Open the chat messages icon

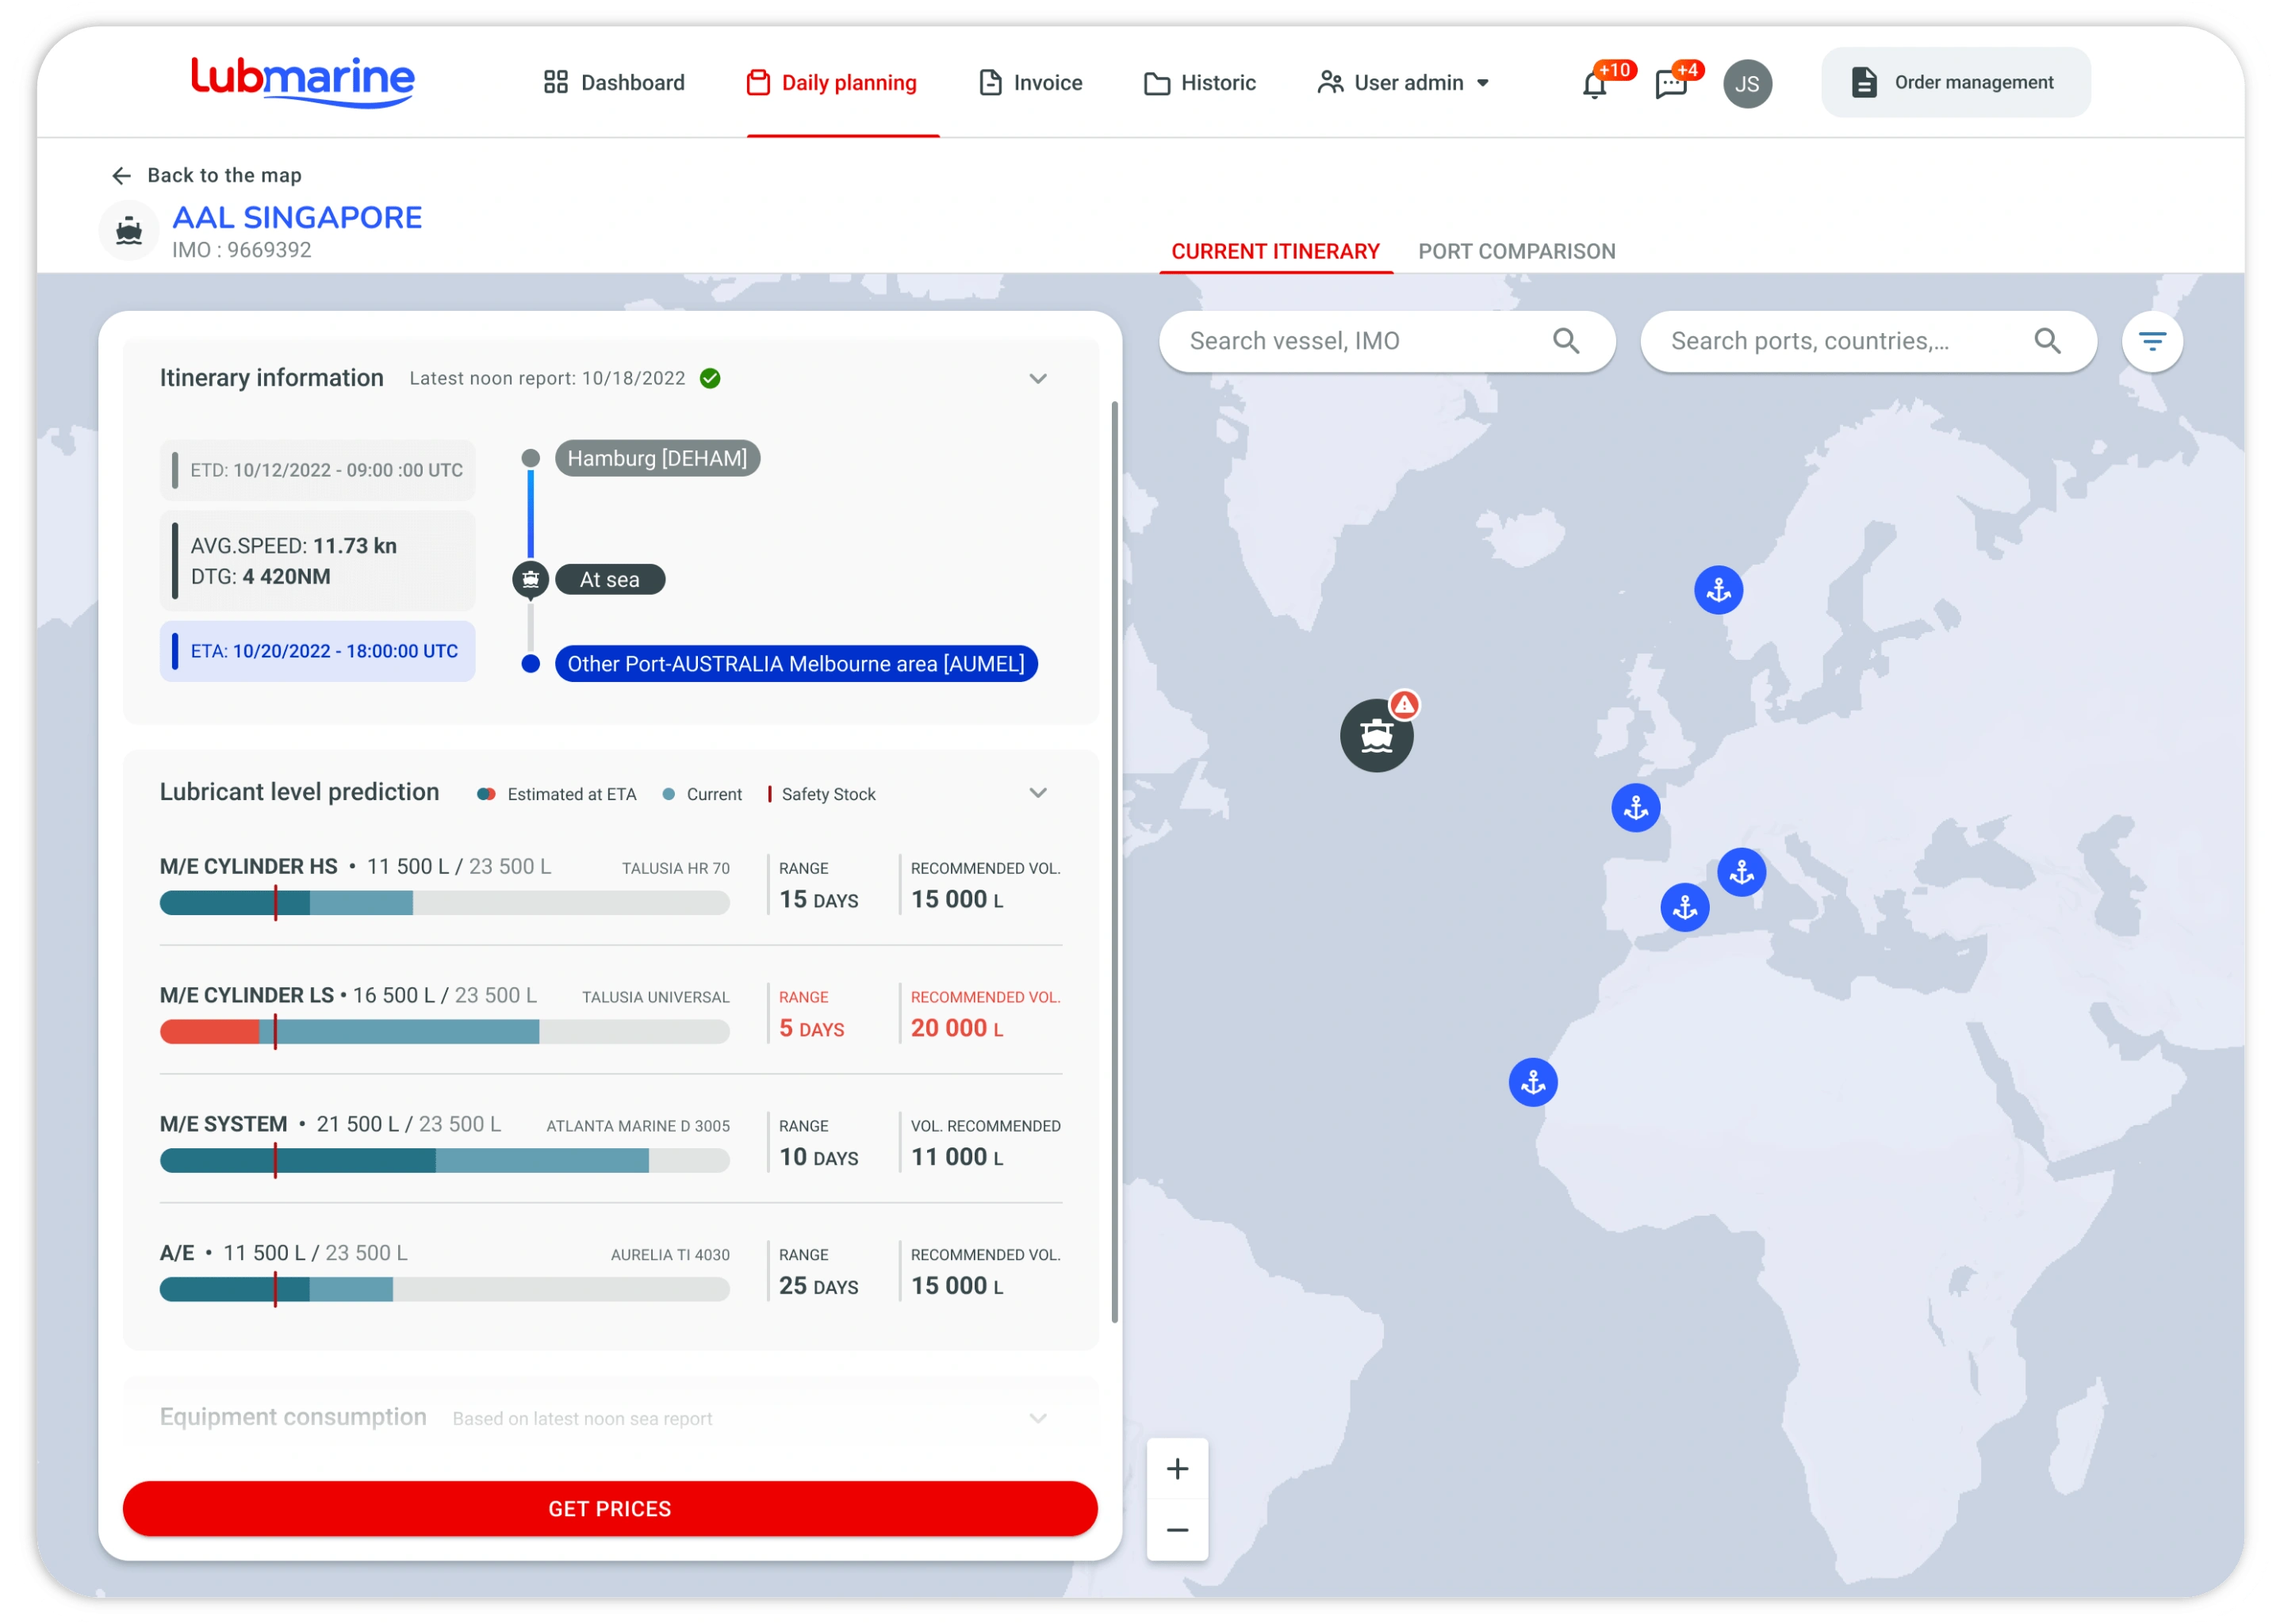pyautogui.click(x=1671, y=85)
